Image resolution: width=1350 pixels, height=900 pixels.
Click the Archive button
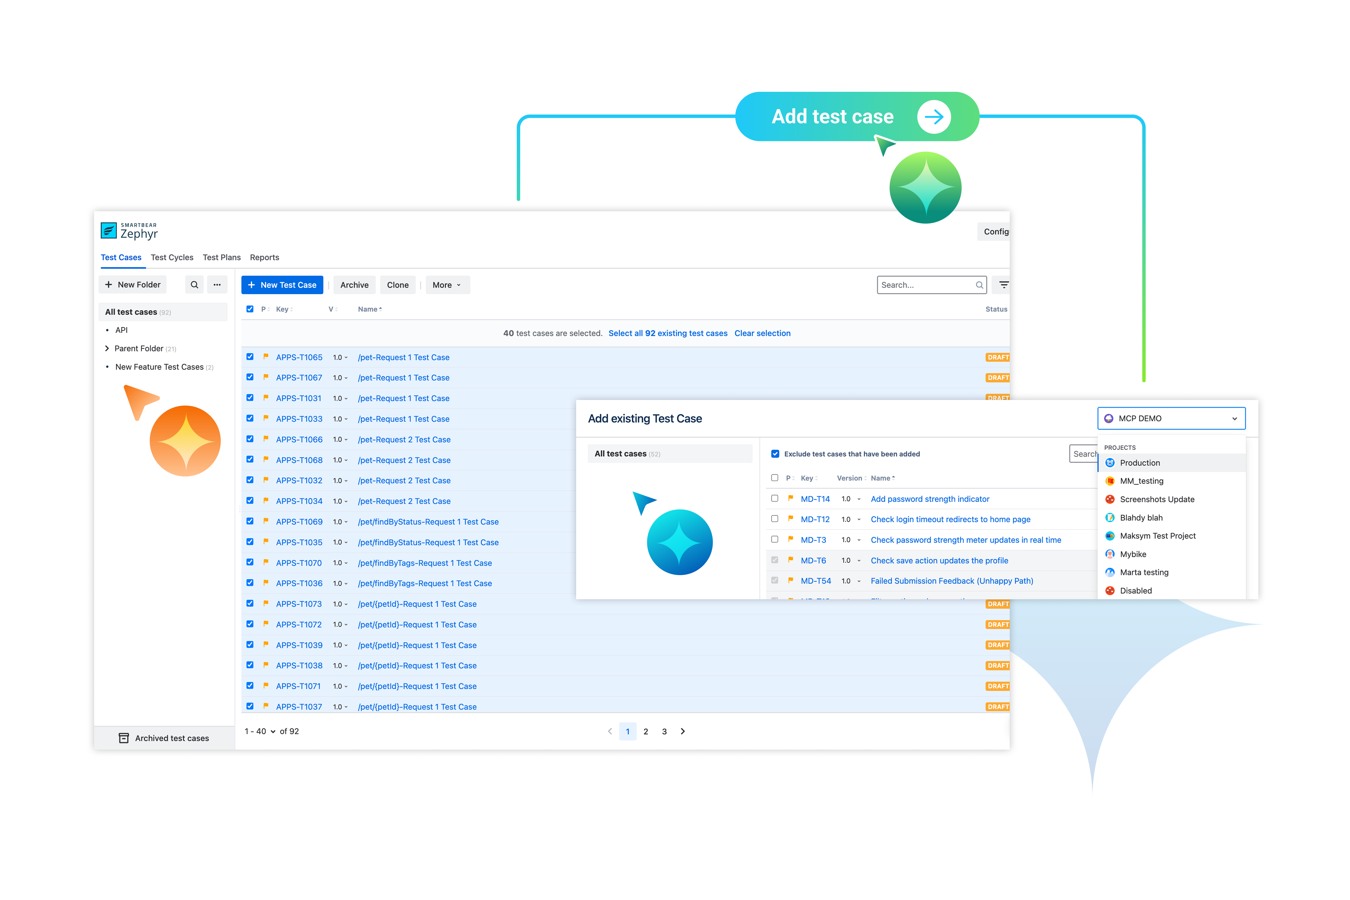coord(354,285)
